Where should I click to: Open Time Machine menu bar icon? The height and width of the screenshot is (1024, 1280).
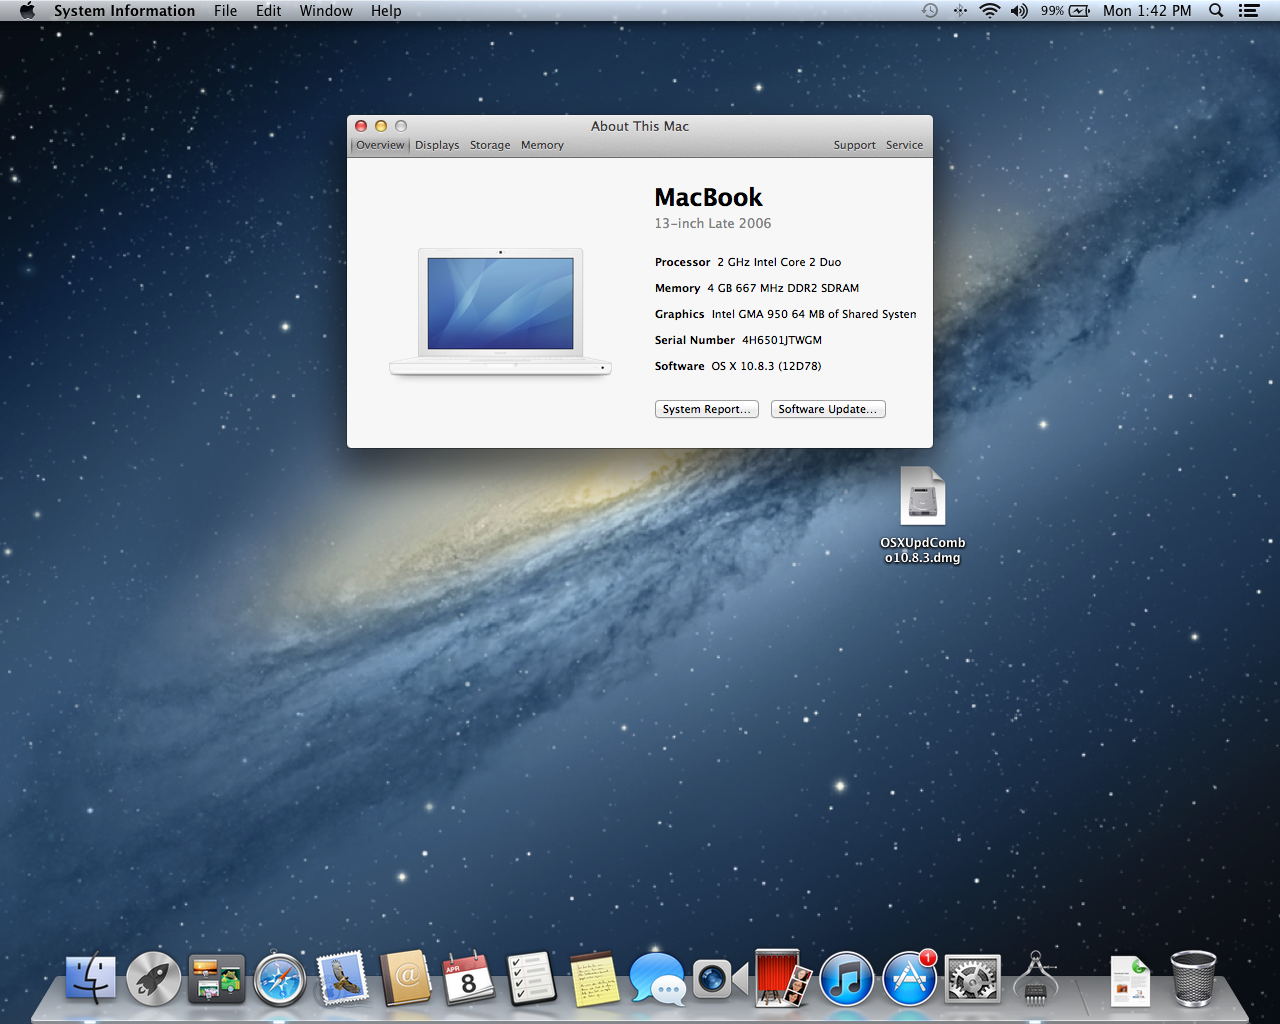tap(929, 11)
